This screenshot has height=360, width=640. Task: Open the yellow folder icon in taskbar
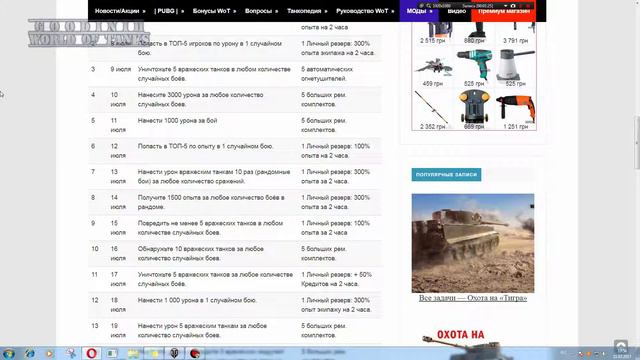pos(133,353)
